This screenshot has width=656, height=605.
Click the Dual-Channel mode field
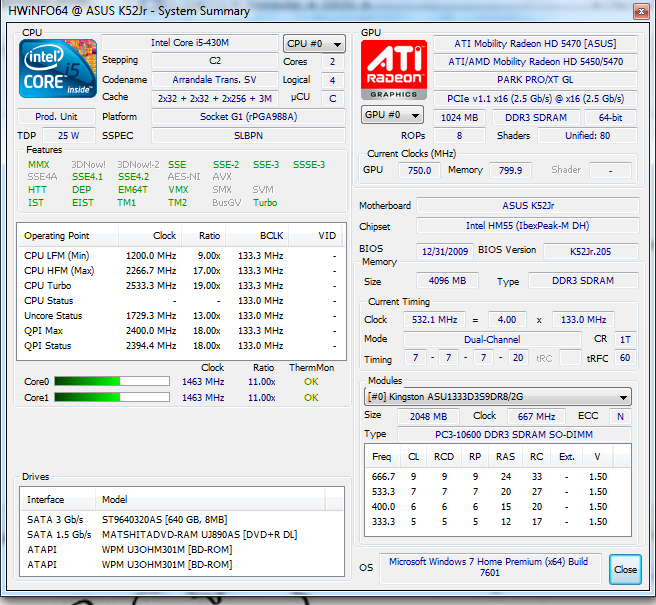pos(492,339)
